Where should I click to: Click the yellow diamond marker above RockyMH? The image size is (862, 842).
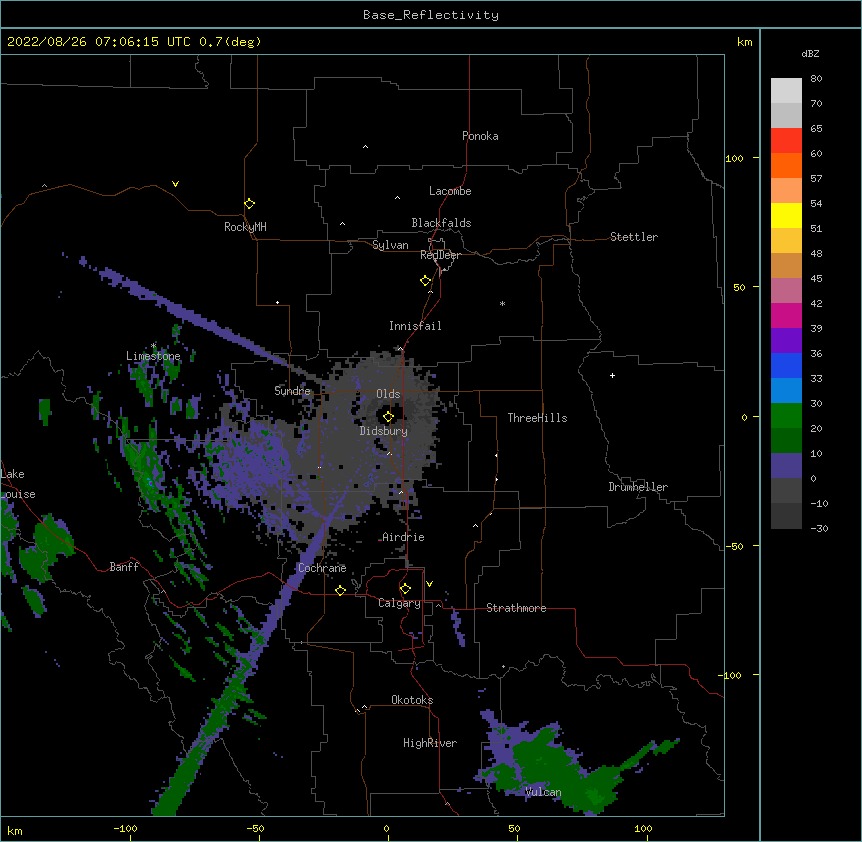tap(250, 204)
